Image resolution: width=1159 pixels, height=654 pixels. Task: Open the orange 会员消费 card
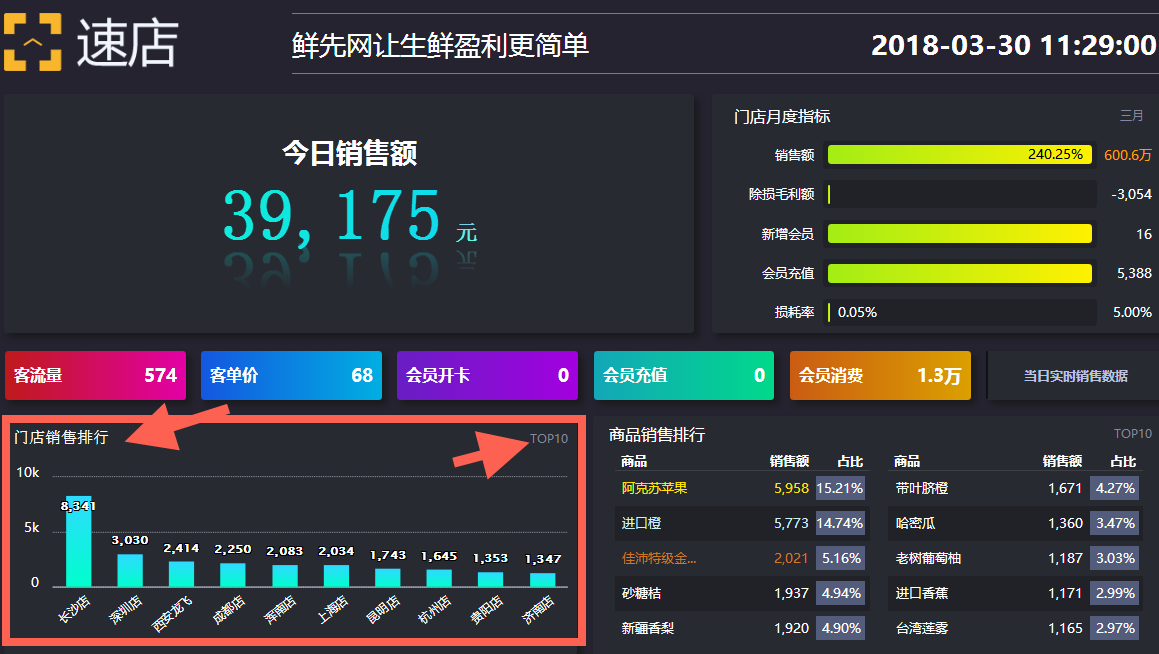click(880, 376)
